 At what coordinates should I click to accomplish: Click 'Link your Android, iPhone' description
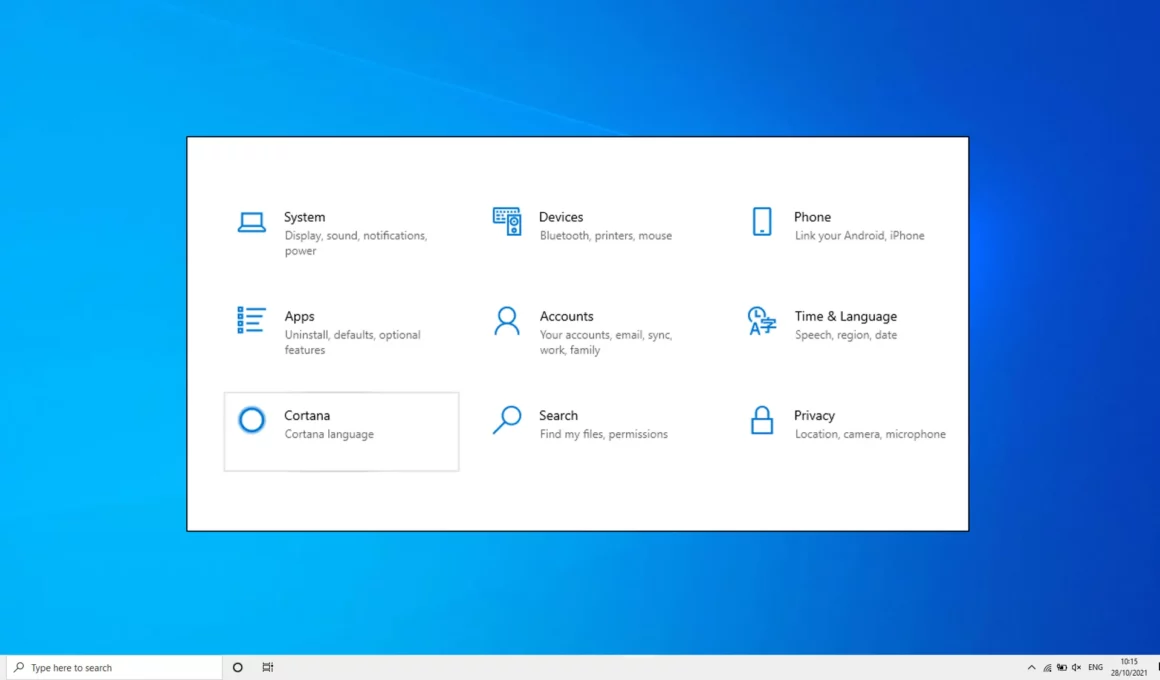[860, 235]
